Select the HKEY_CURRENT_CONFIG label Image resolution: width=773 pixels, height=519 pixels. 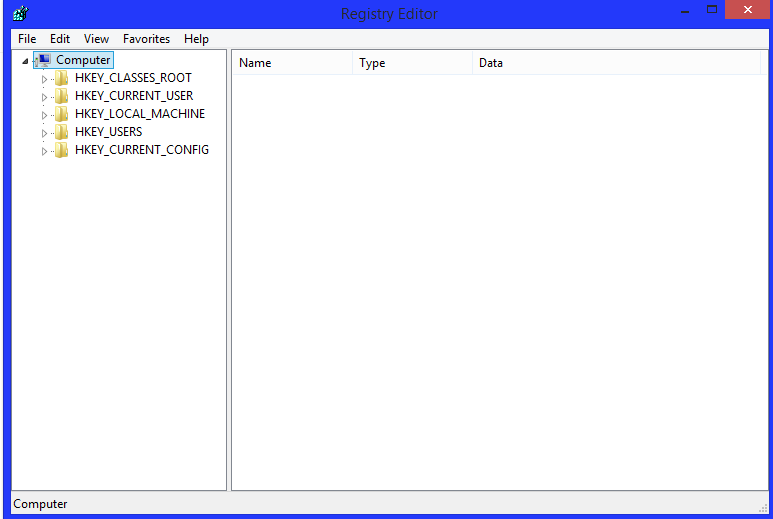[142, 150]
